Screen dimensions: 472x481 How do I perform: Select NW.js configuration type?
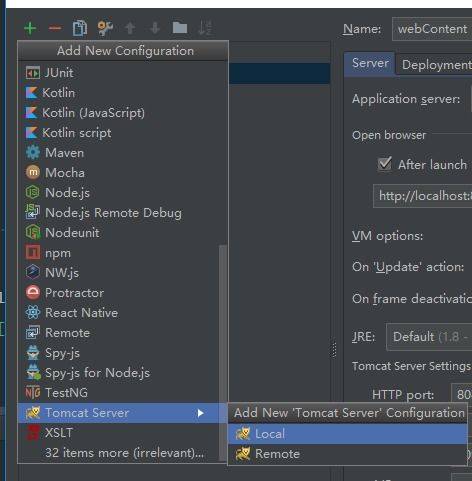[x=118, y=273]
